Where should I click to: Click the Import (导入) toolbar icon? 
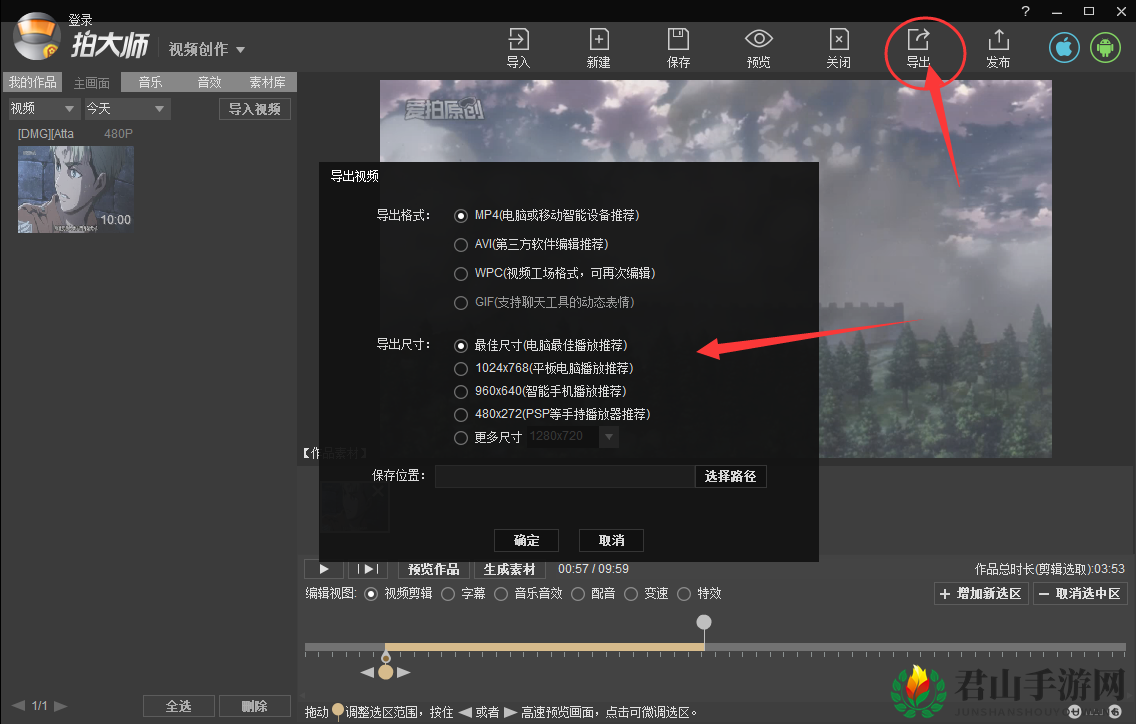tap(518, 48)
